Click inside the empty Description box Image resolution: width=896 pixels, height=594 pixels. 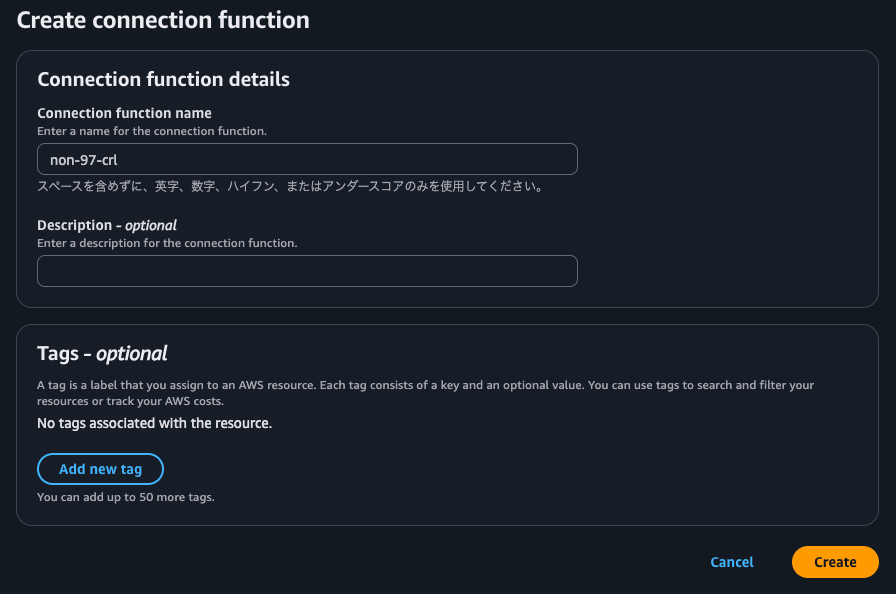[307, 271]
